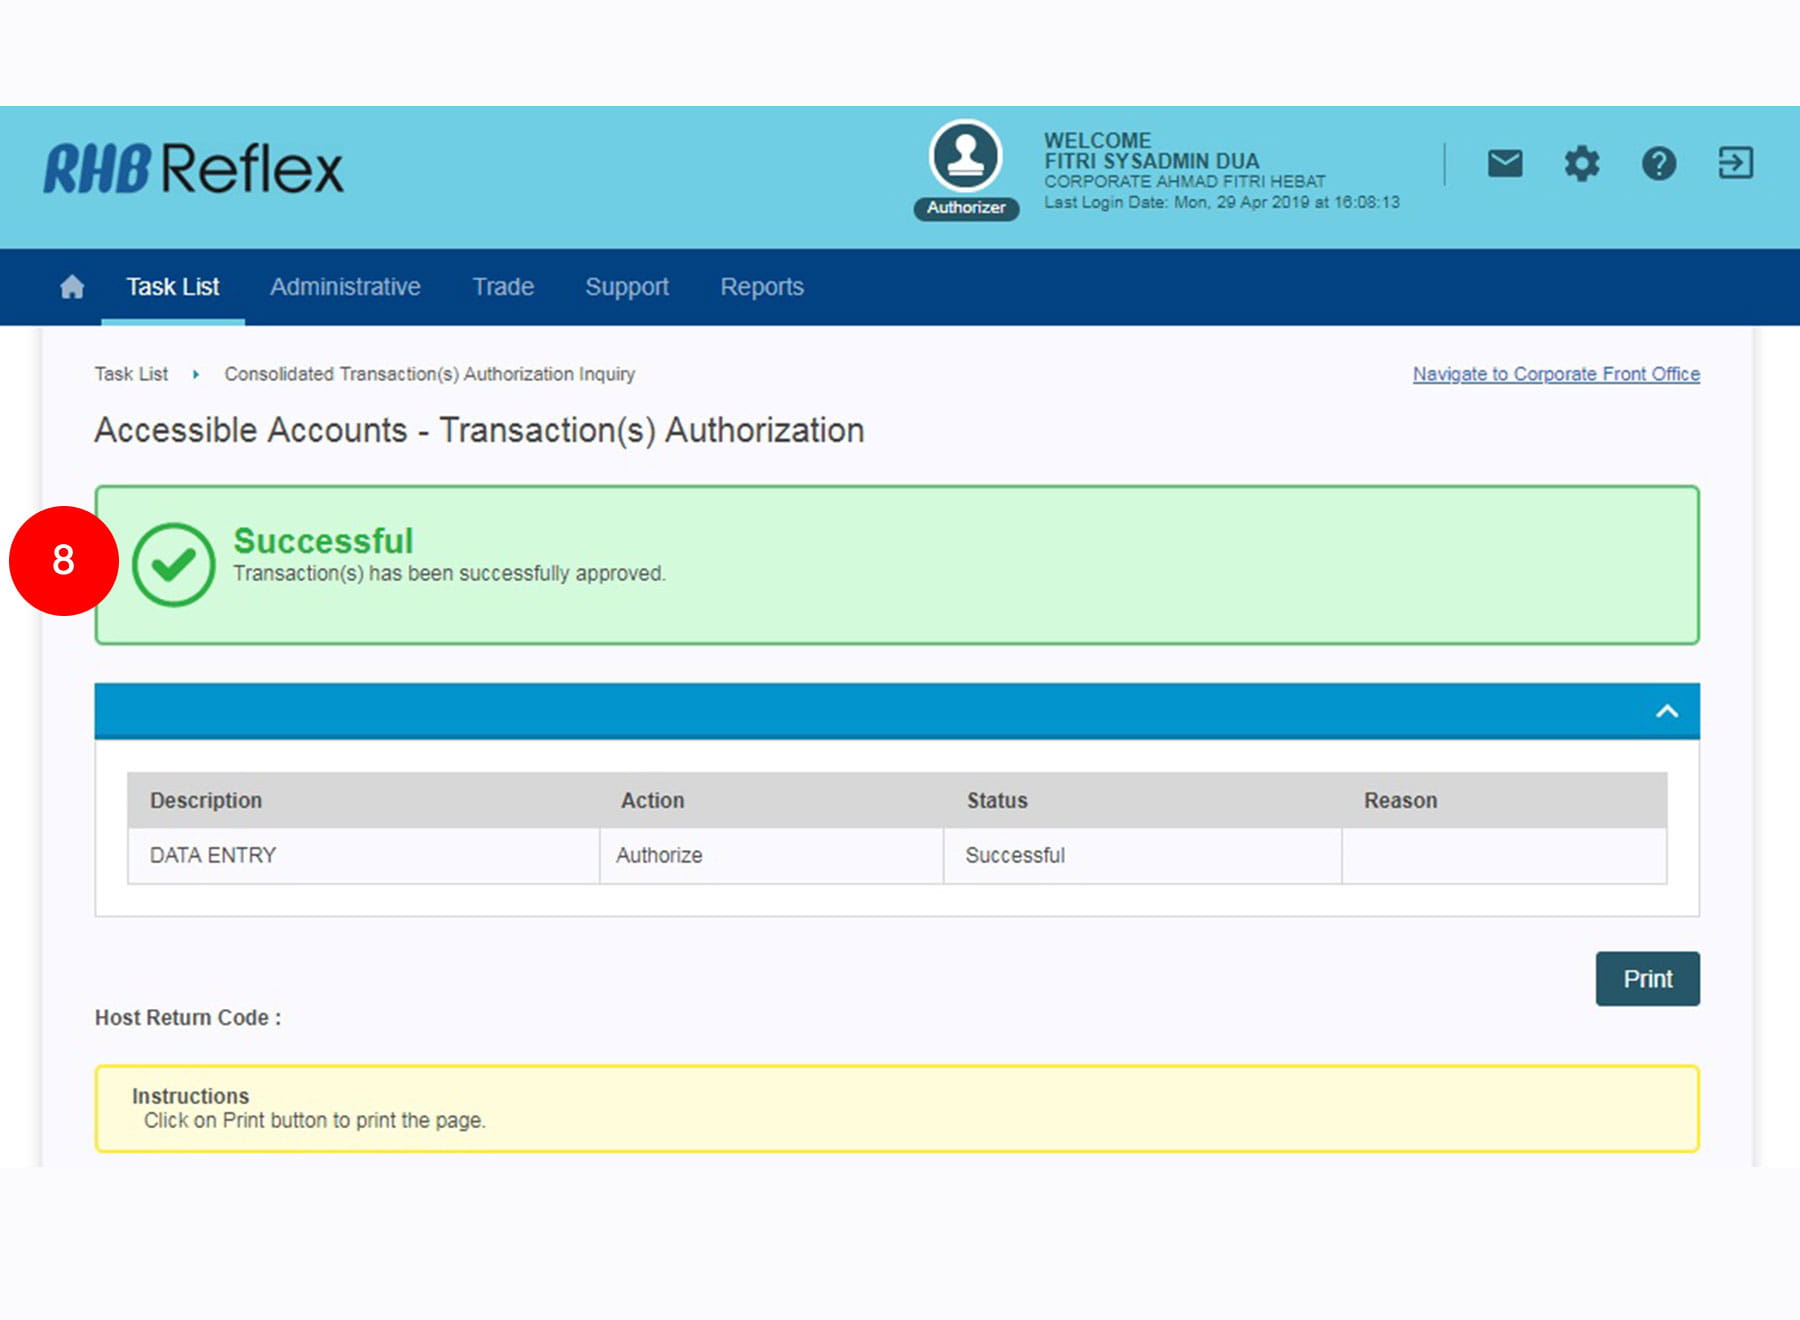Log out using the exit icon
The height and width of the screenshot is (1320, 1800).
(1735, 163)
